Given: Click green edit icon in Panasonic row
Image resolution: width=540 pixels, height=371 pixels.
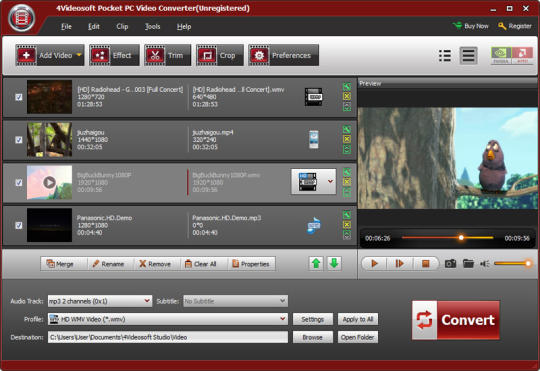Looking at the screenshot, I should [x=347, y=215].
